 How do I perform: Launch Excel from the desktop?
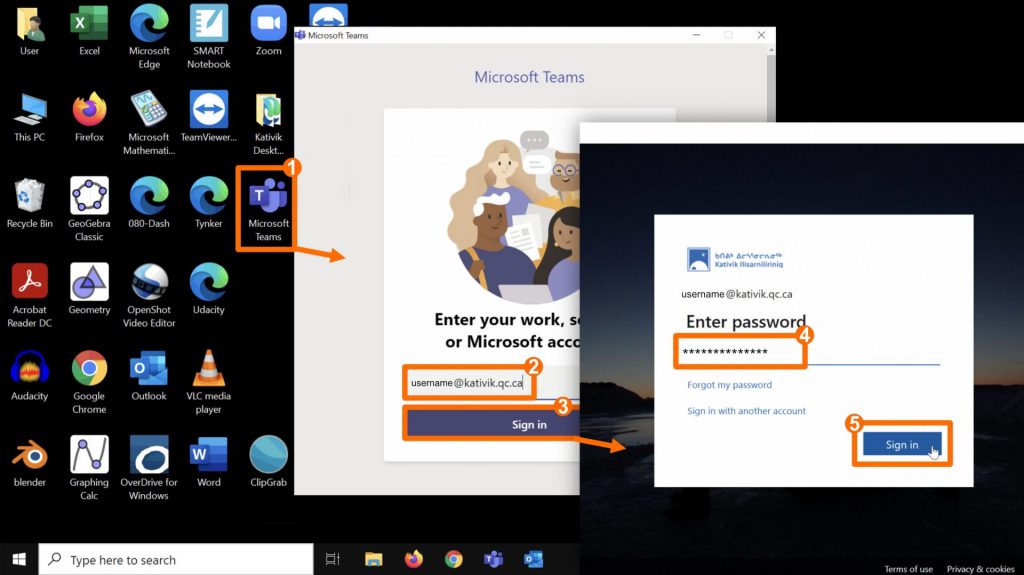89,31
